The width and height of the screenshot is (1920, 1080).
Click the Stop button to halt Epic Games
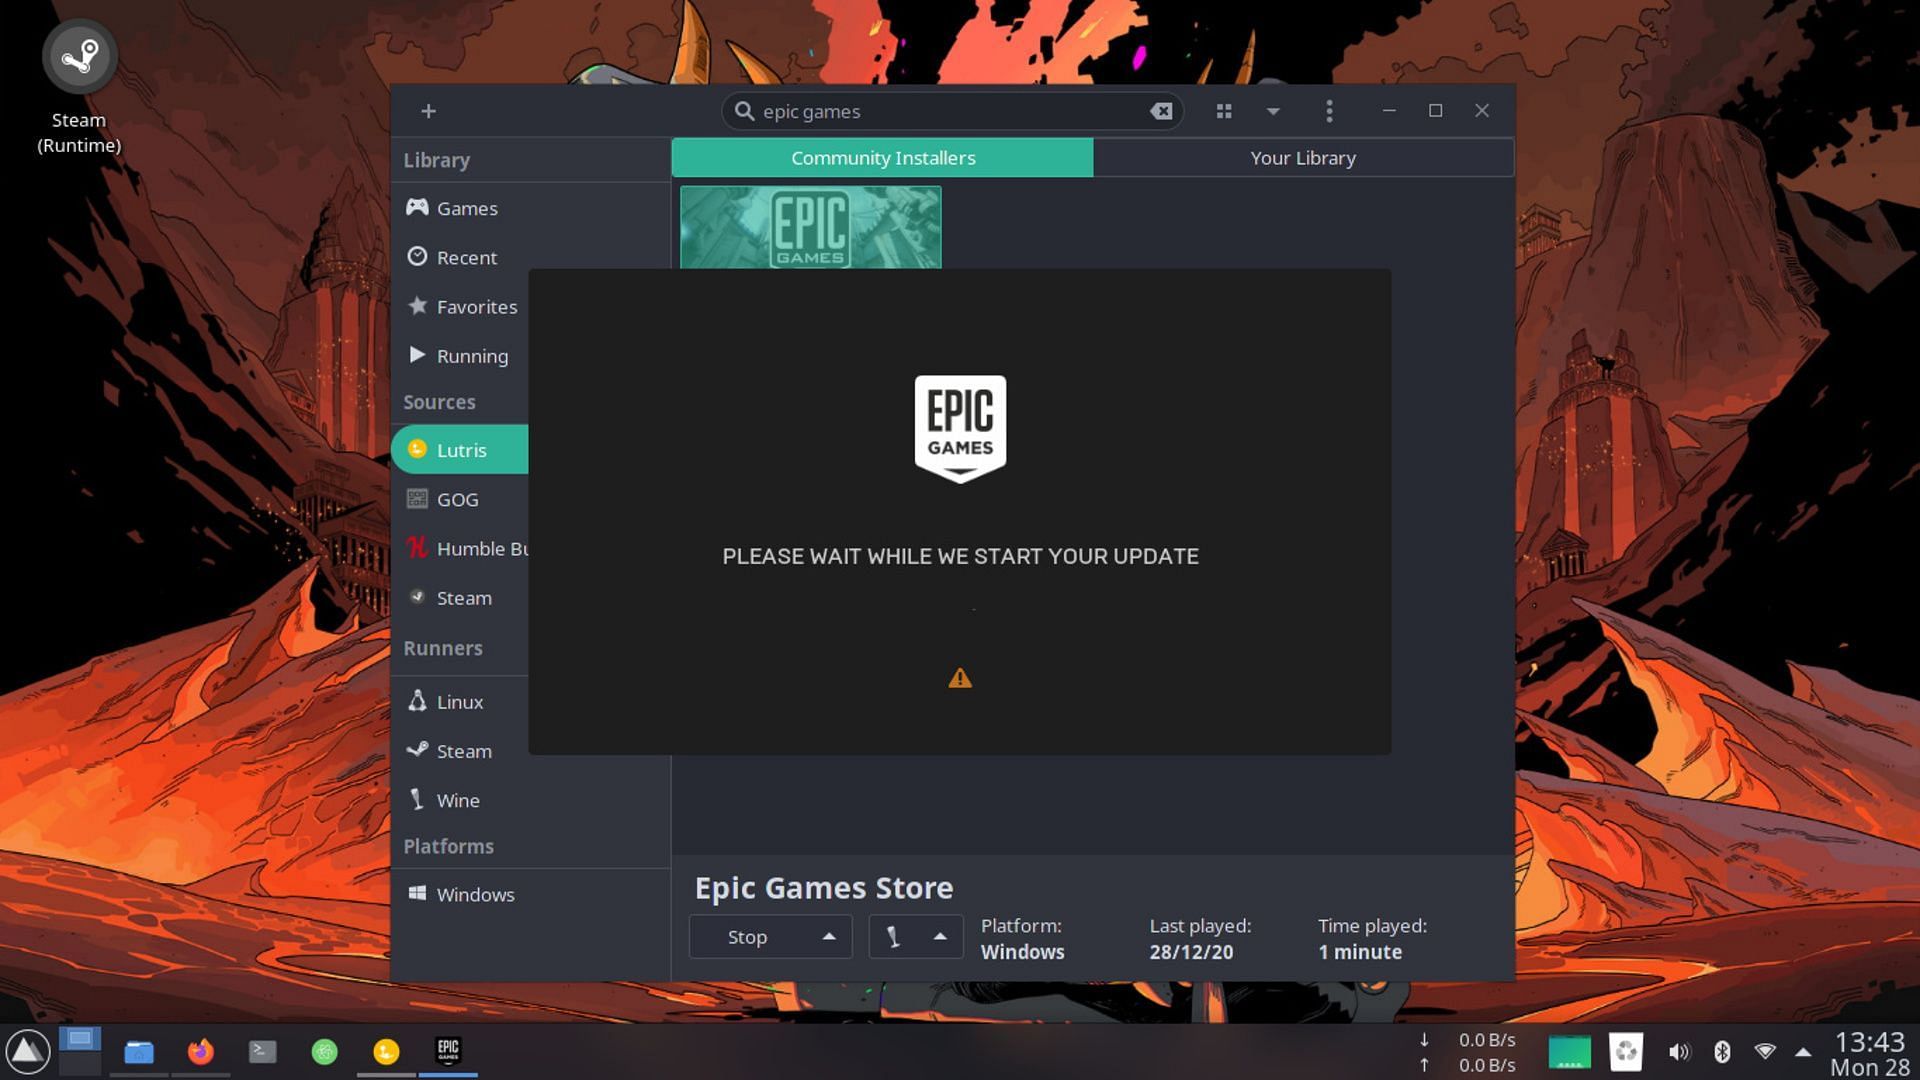click(746, 936)
